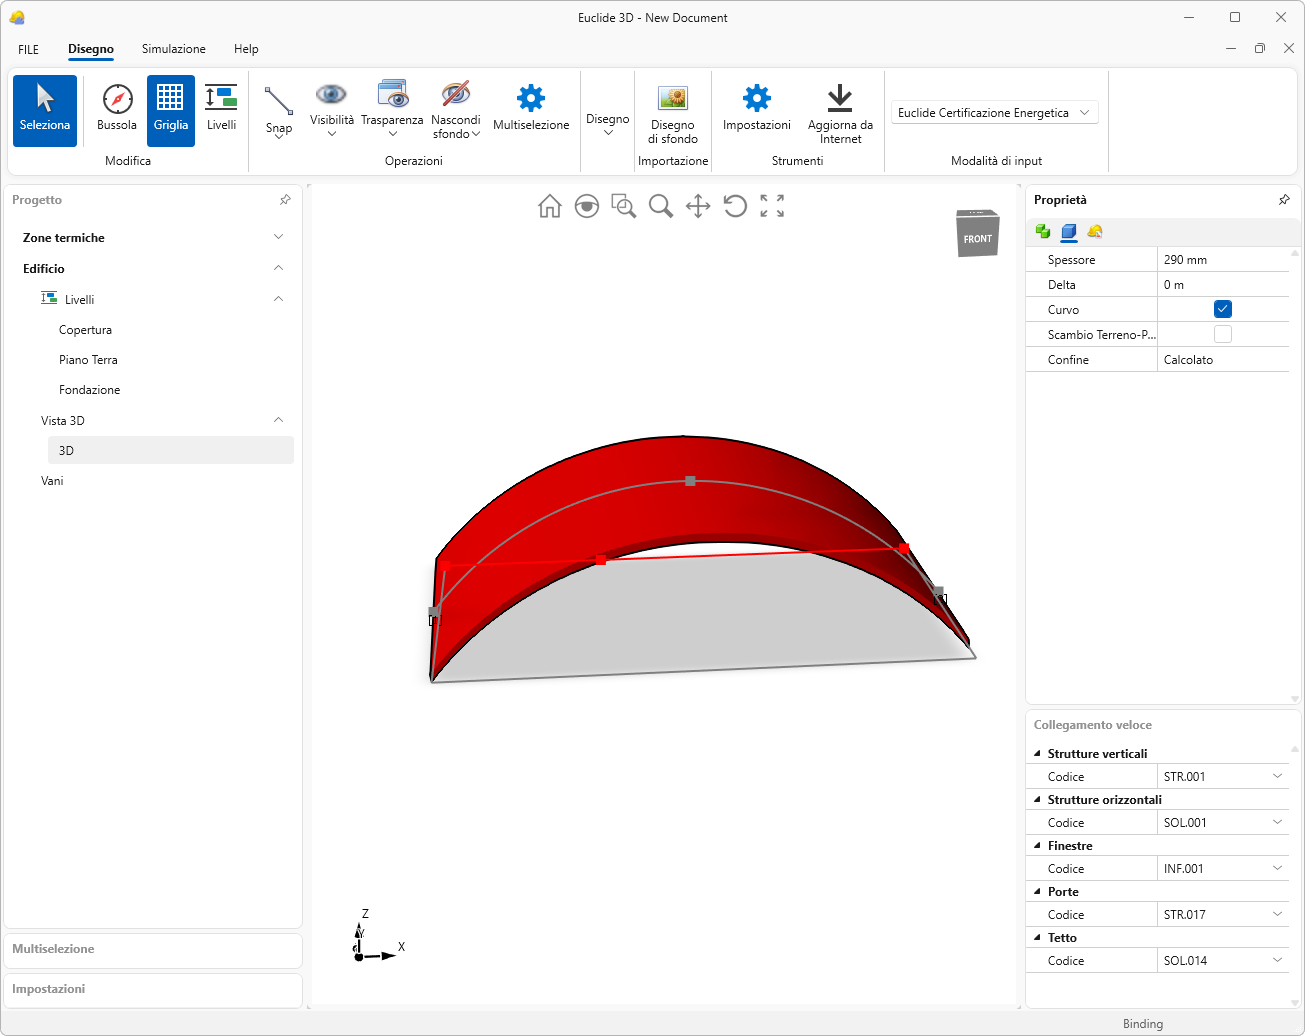Switch to the Simulazione tab
The image size is (1305, 1036).
click(x=174, y=49)
